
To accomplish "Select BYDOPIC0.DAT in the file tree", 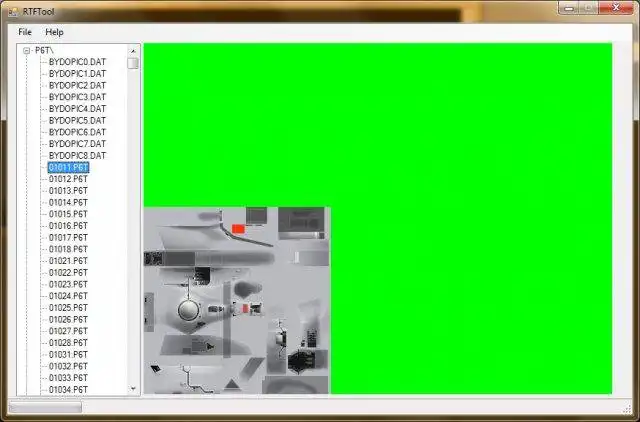I will [77, 62].
